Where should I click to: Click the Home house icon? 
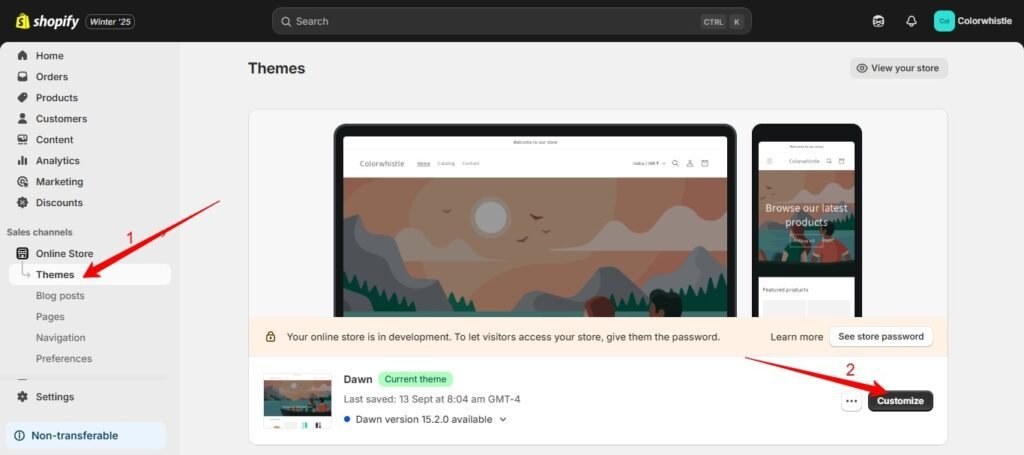22,55
